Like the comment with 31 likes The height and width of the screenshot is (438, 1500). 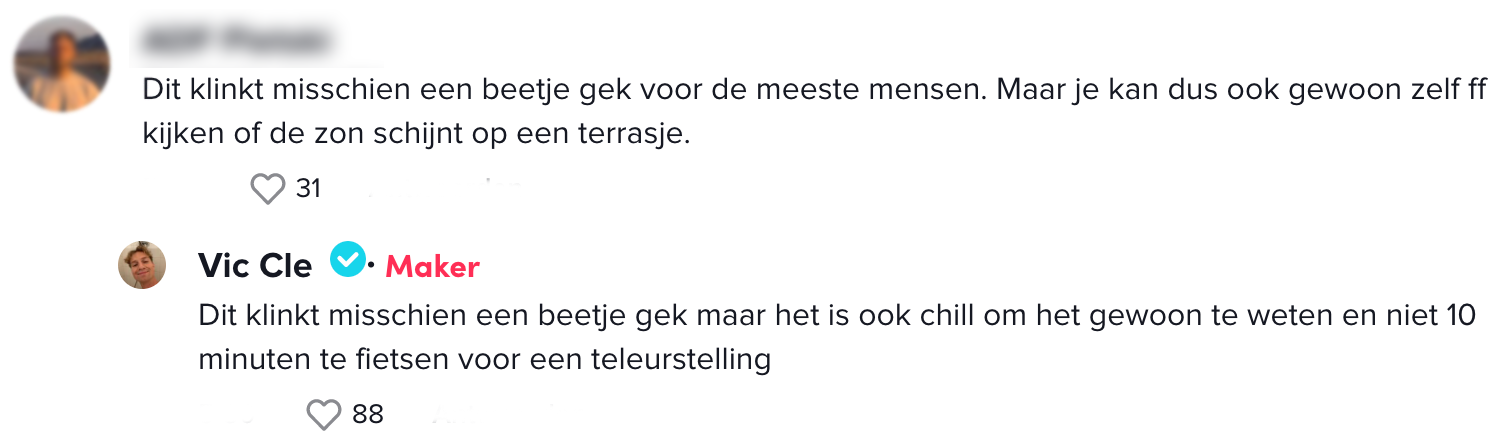point(267,188)
